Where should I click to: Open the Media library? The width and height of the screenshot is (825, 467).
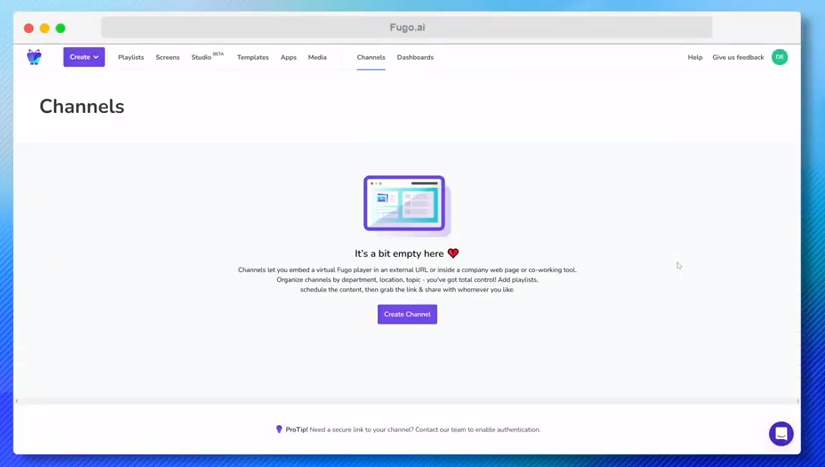click(317, 57)
